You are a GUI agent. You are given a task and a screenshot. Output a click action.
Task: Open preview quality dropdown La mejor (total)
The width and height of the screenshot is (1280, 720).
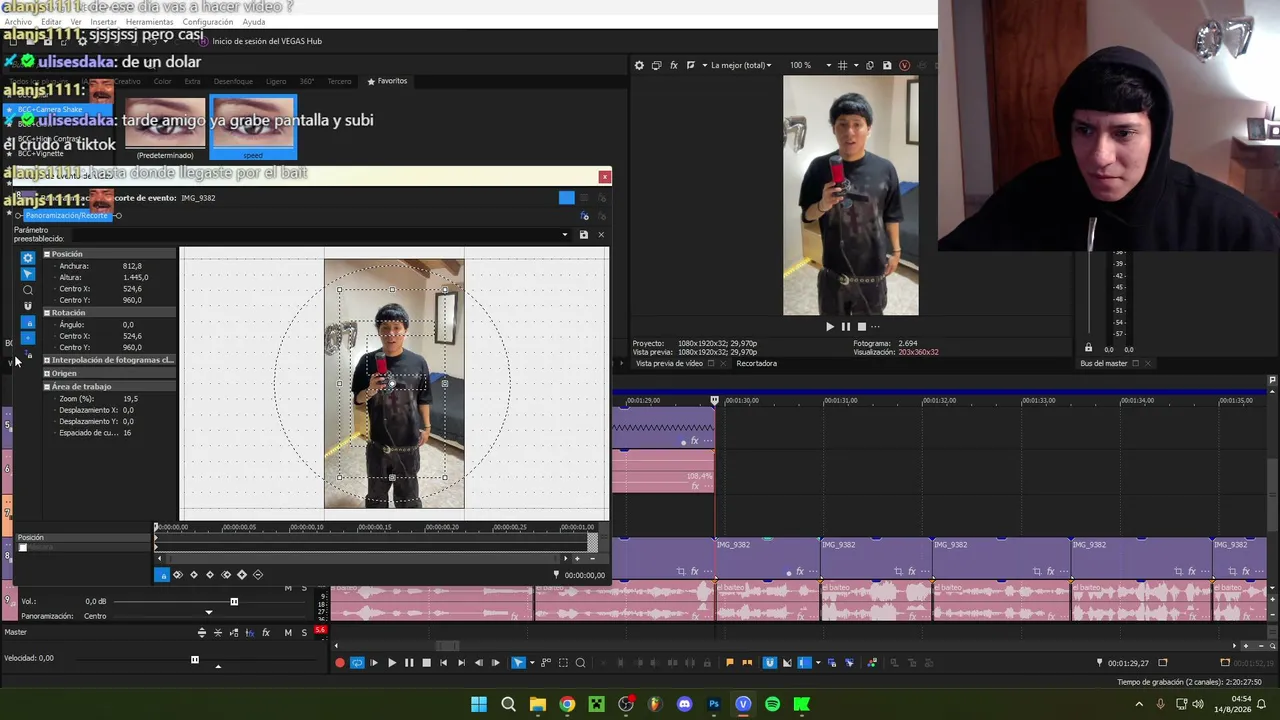point(740,65)
